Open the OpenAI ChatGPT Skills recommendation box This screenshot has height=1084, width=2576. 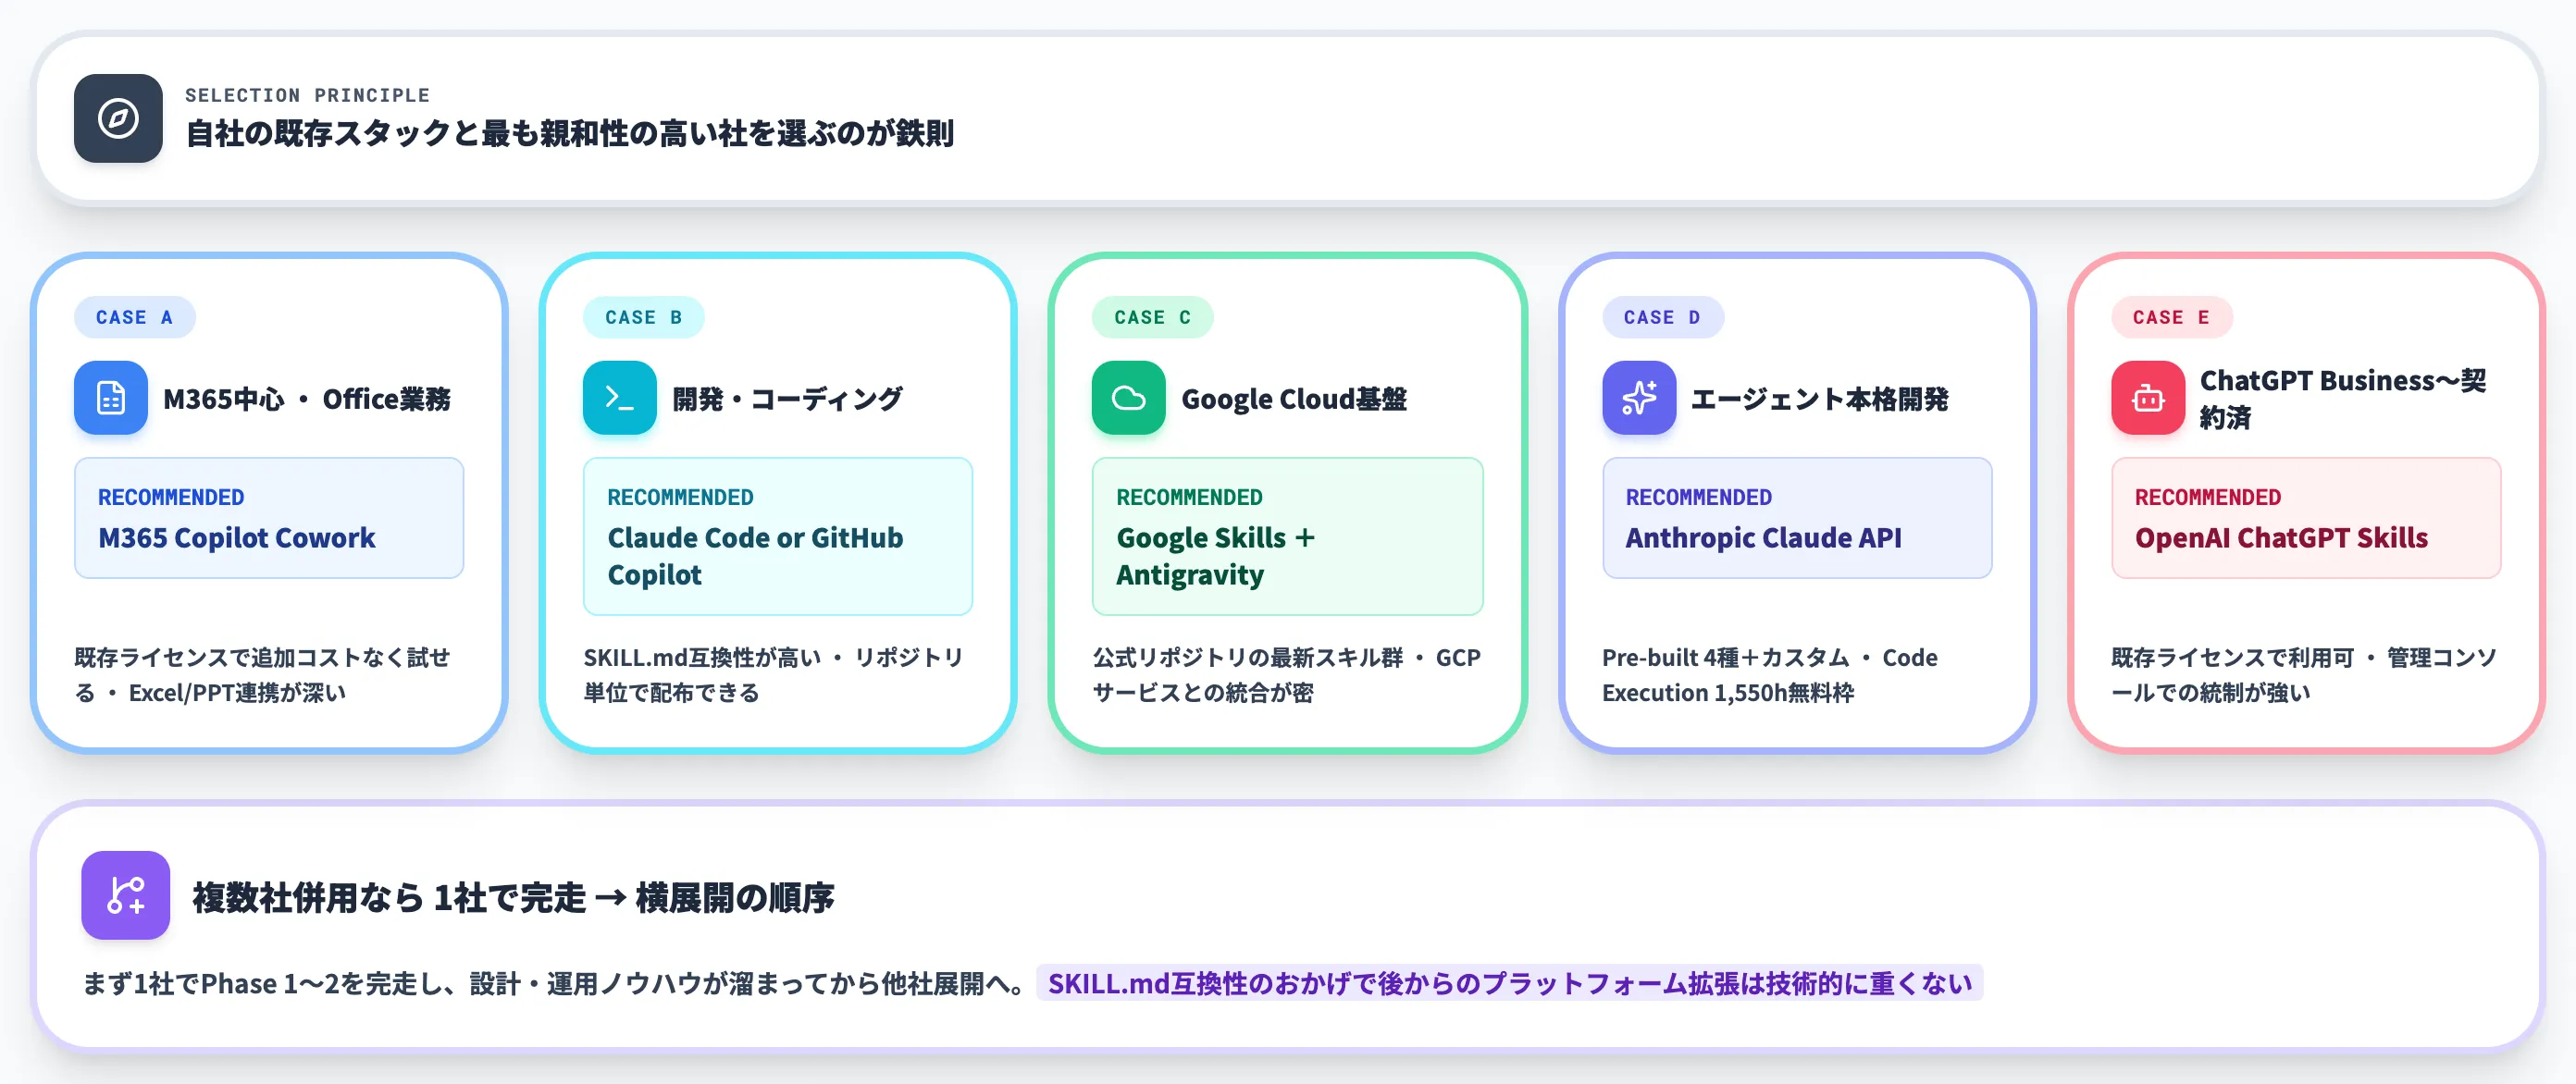pos(2306,518)
